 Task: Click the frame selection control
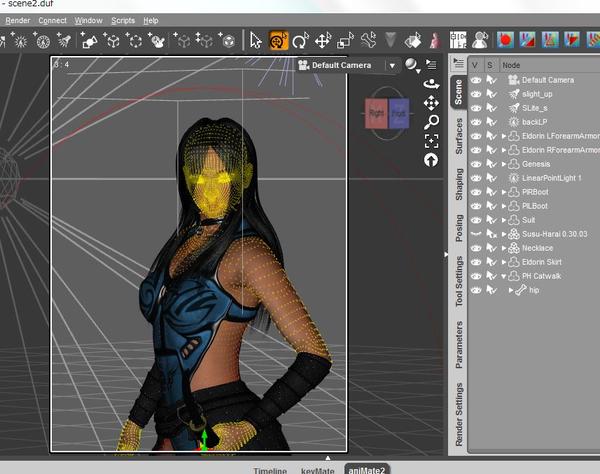coord(432,141)
